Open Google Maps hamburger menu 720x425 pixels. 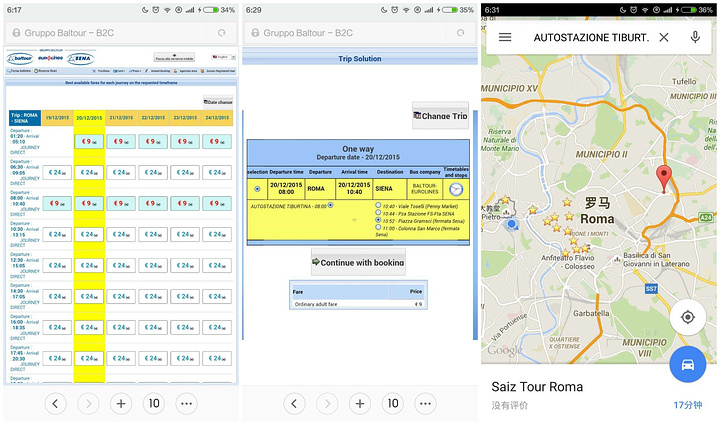505,37
